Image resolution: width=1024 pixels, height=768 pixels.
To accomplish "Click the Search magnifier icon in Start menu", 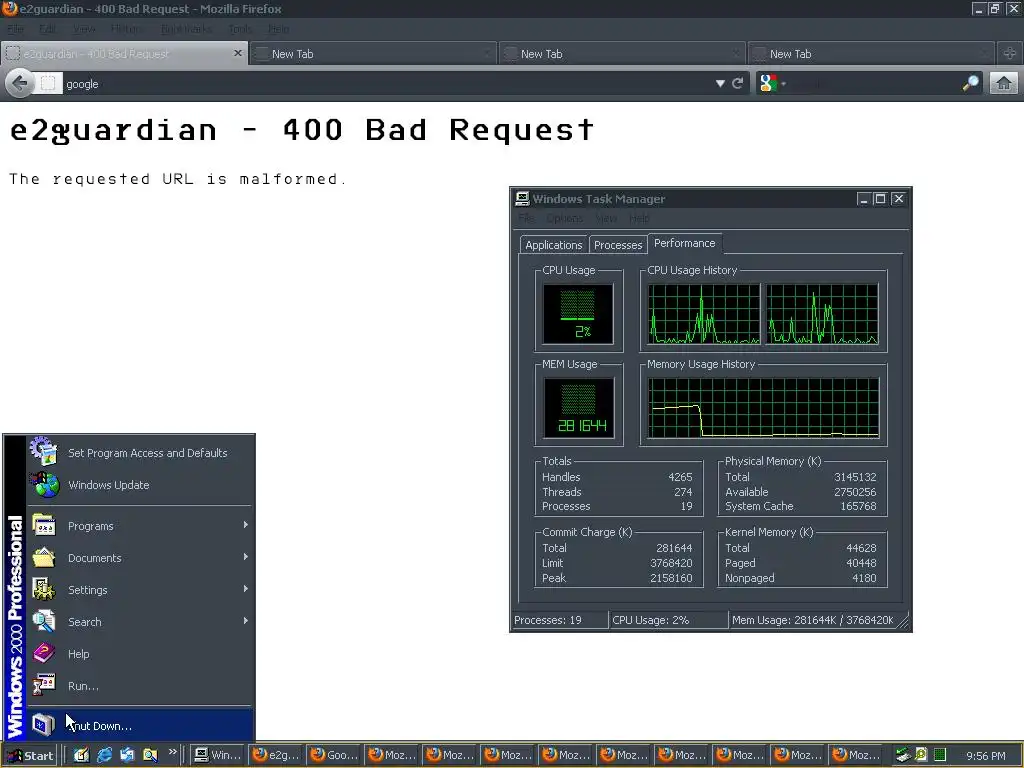I will 44,621.
